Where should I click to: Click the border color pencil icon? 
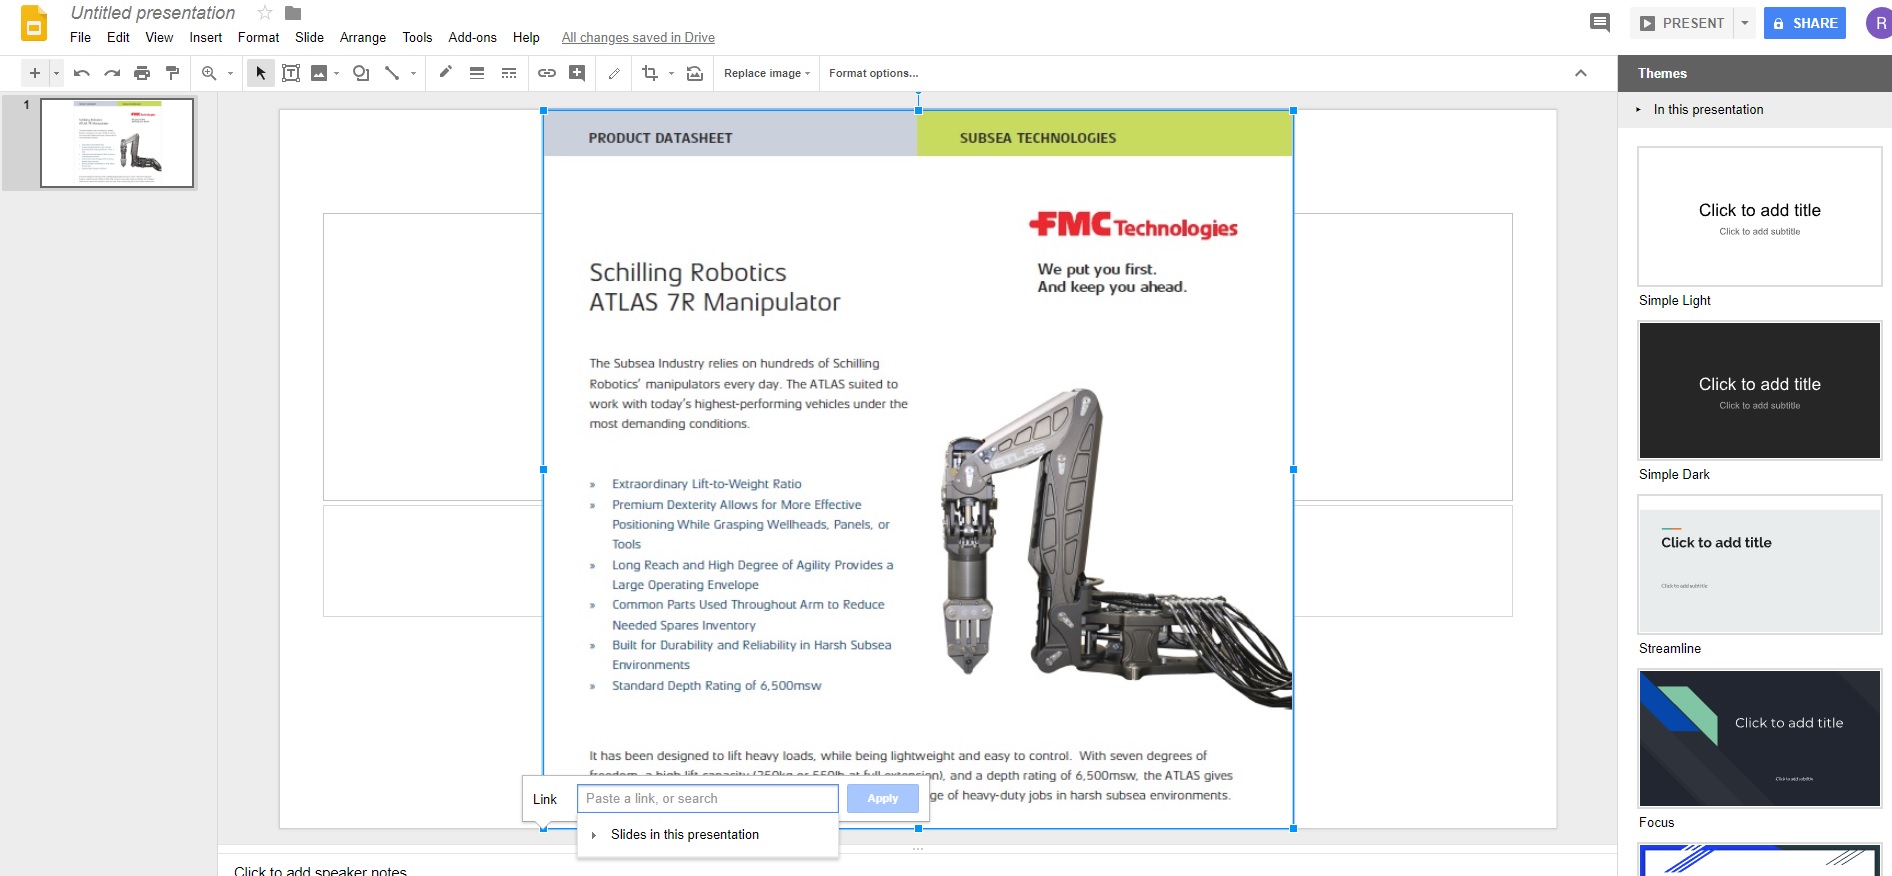point(446,72)
